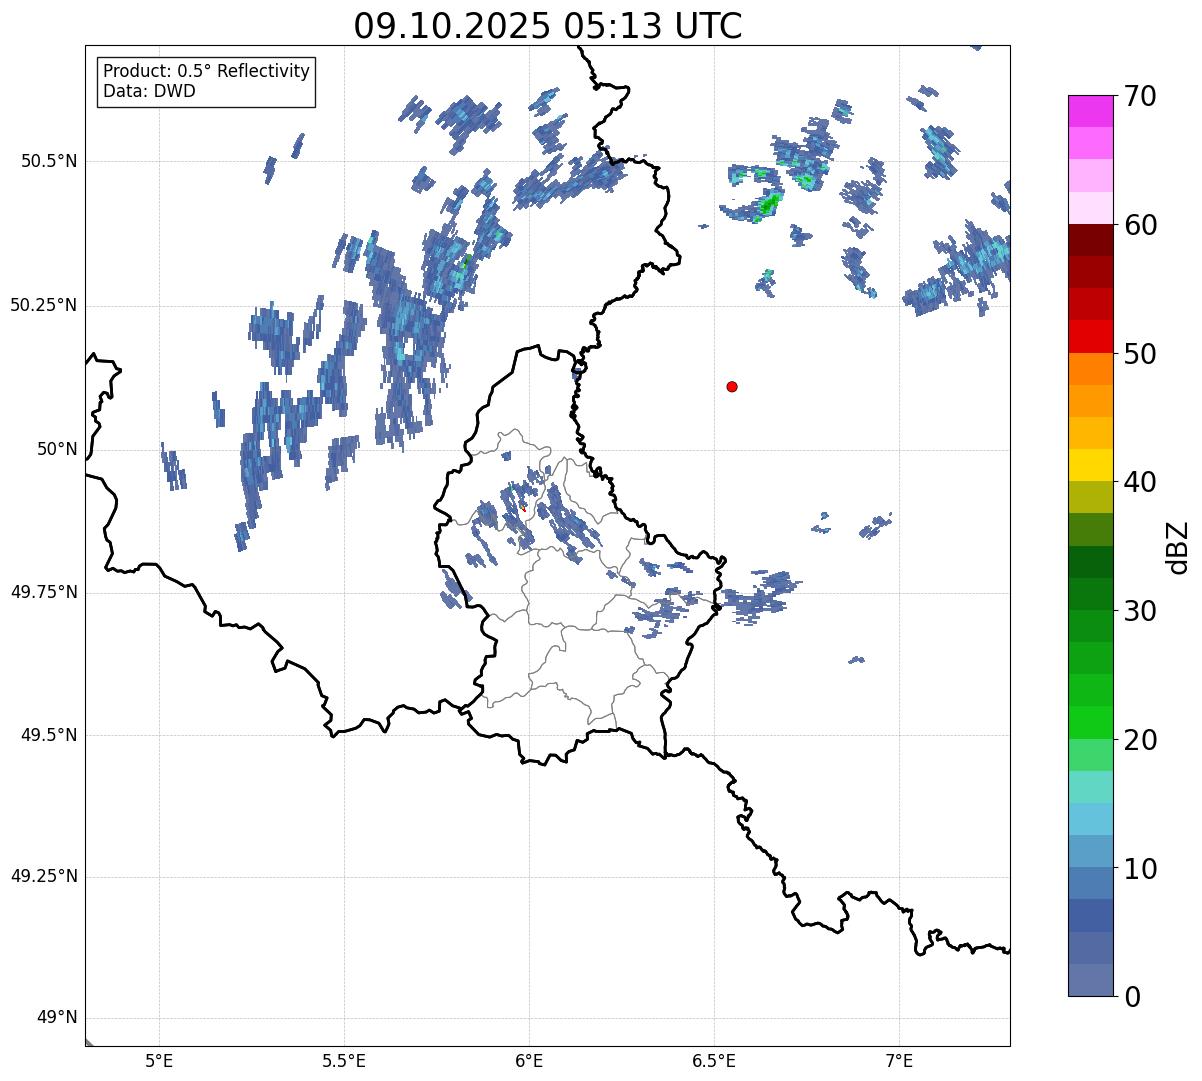Click the 49.25°N latitude label
This screenshot has height=1081, width=1202.
point(44,876)
